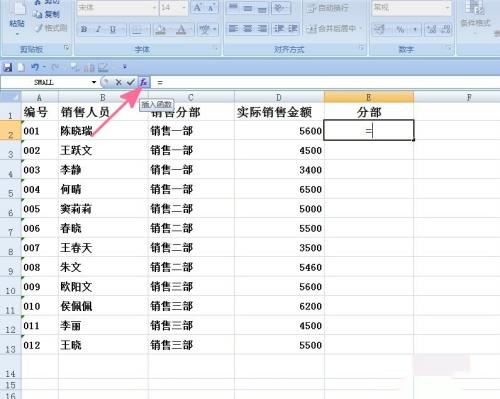Click the Insert Function fx button
This screenshot has height=399, width=500.
[144, 82]
